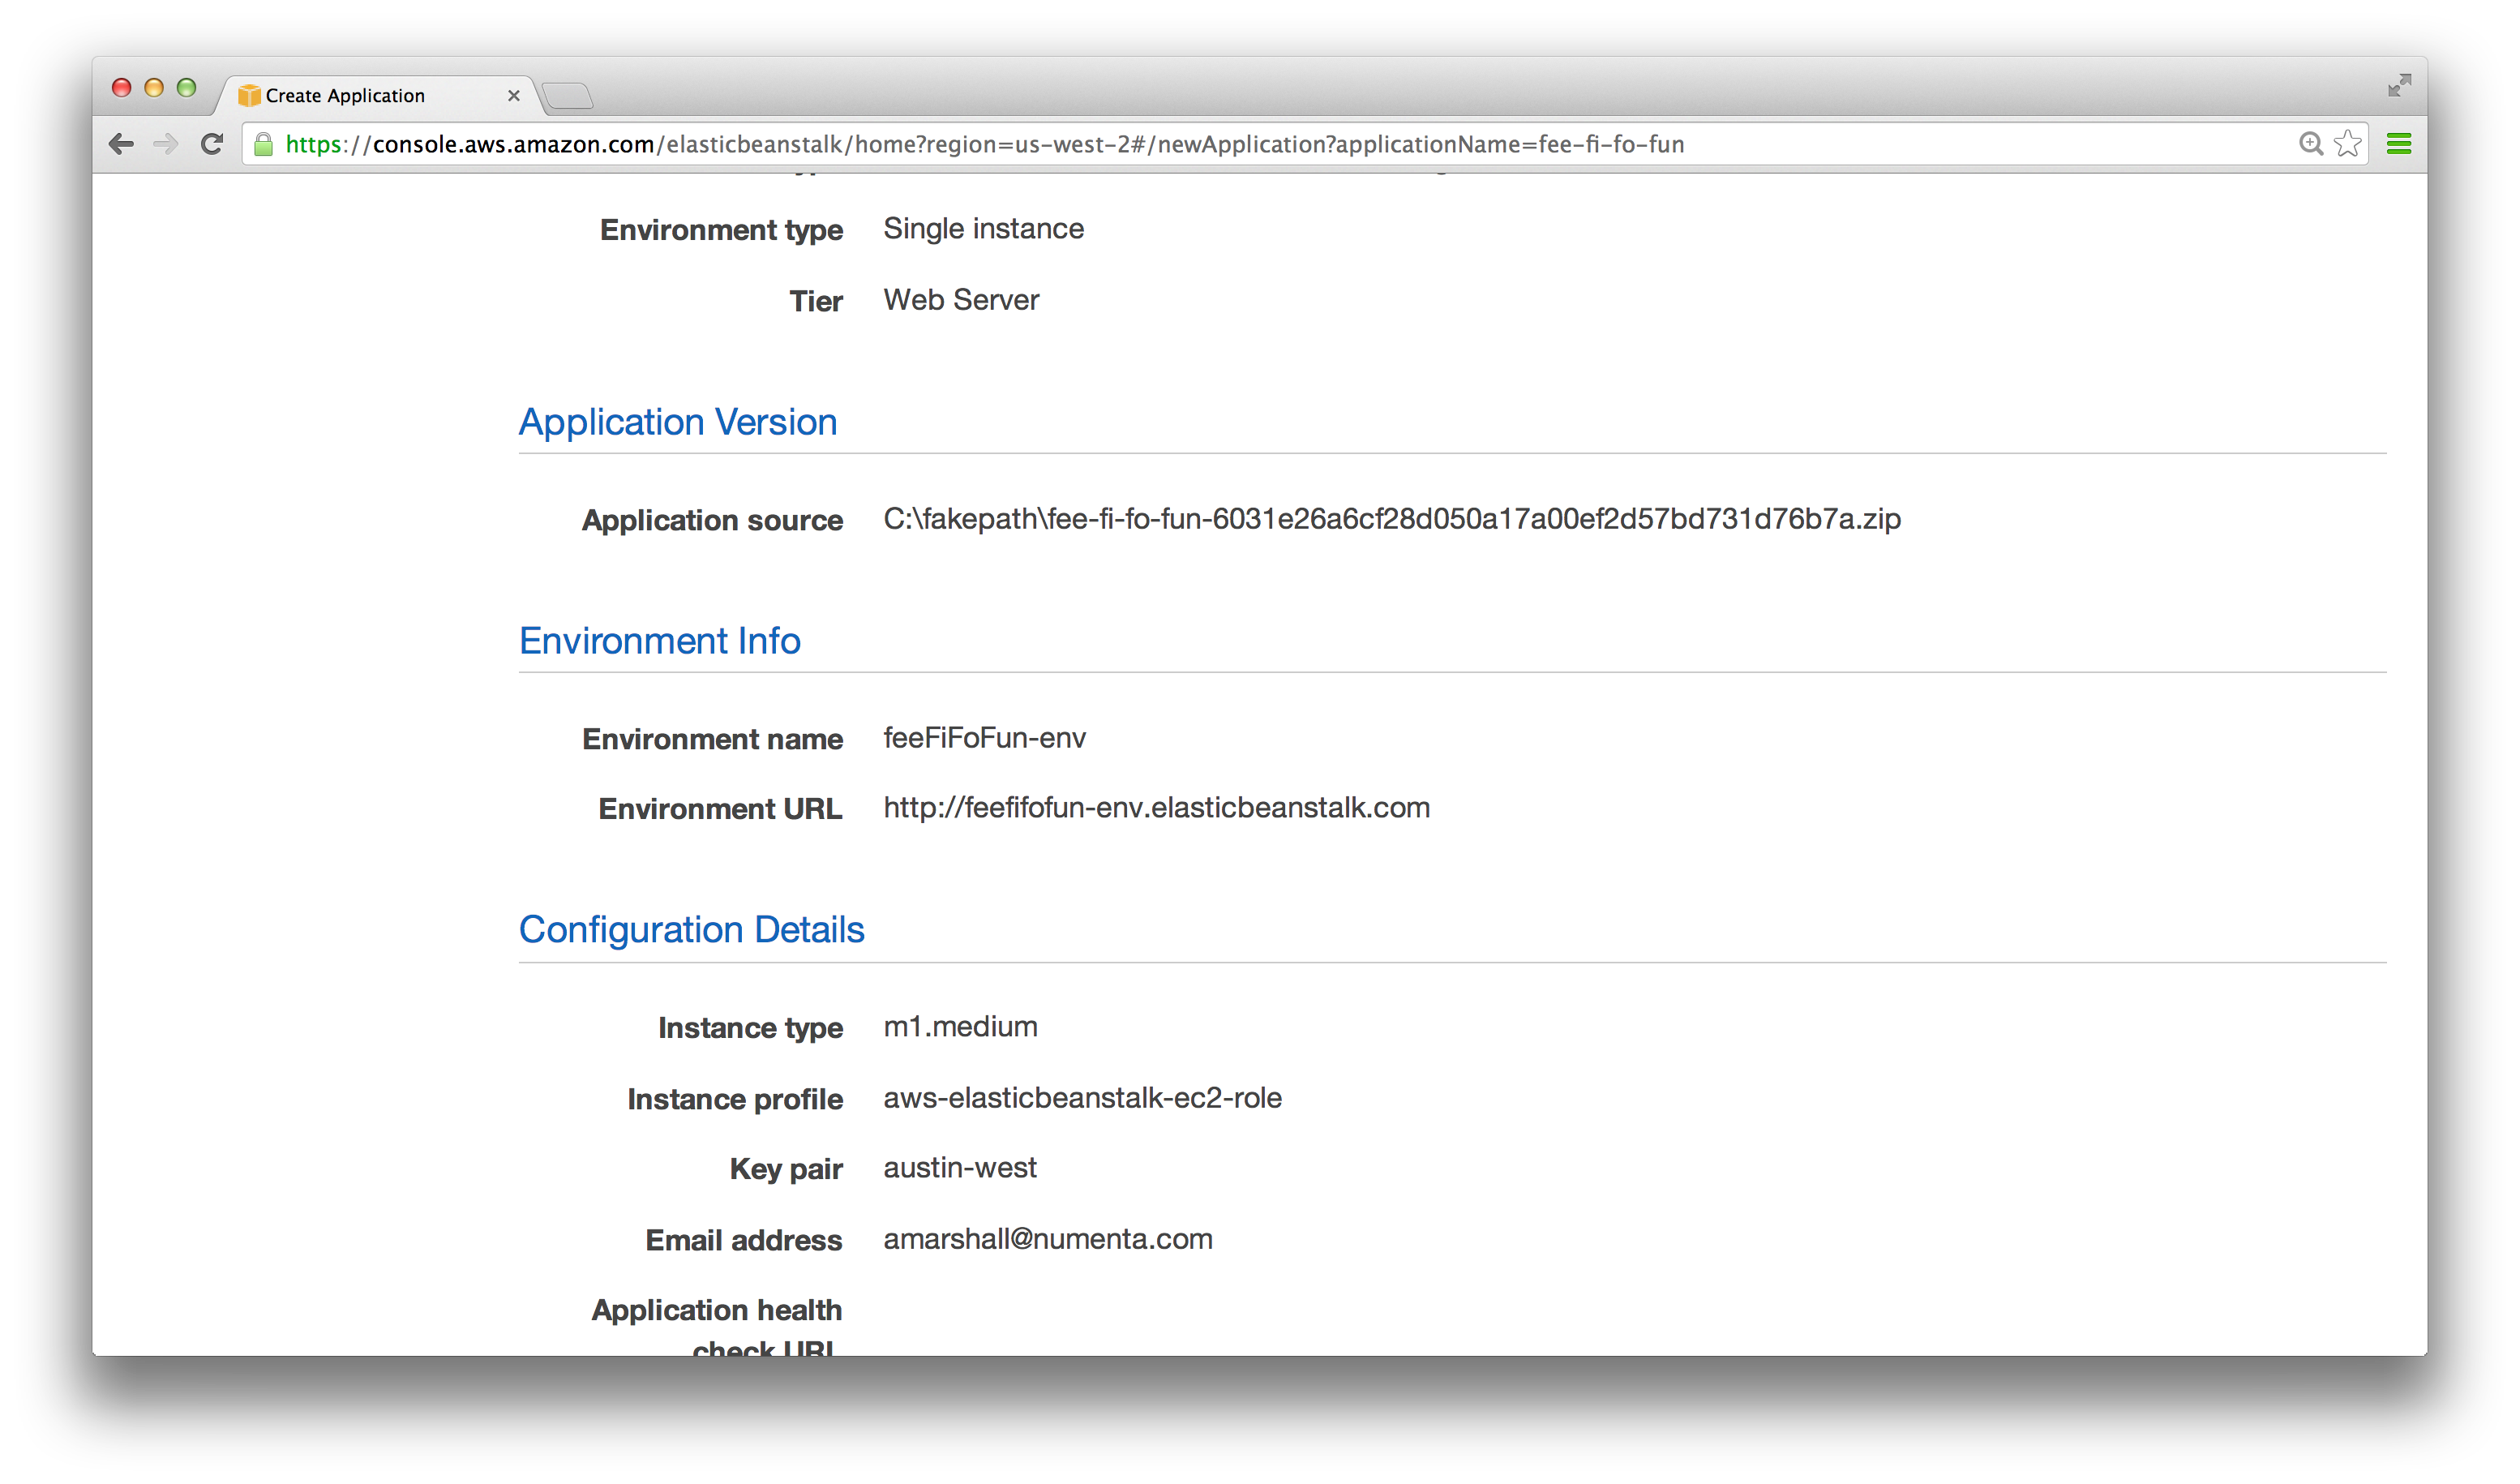Viewport: 2520px width, 1484px height.
Task: Minimize the window with the yellow button
Action: 154,88
